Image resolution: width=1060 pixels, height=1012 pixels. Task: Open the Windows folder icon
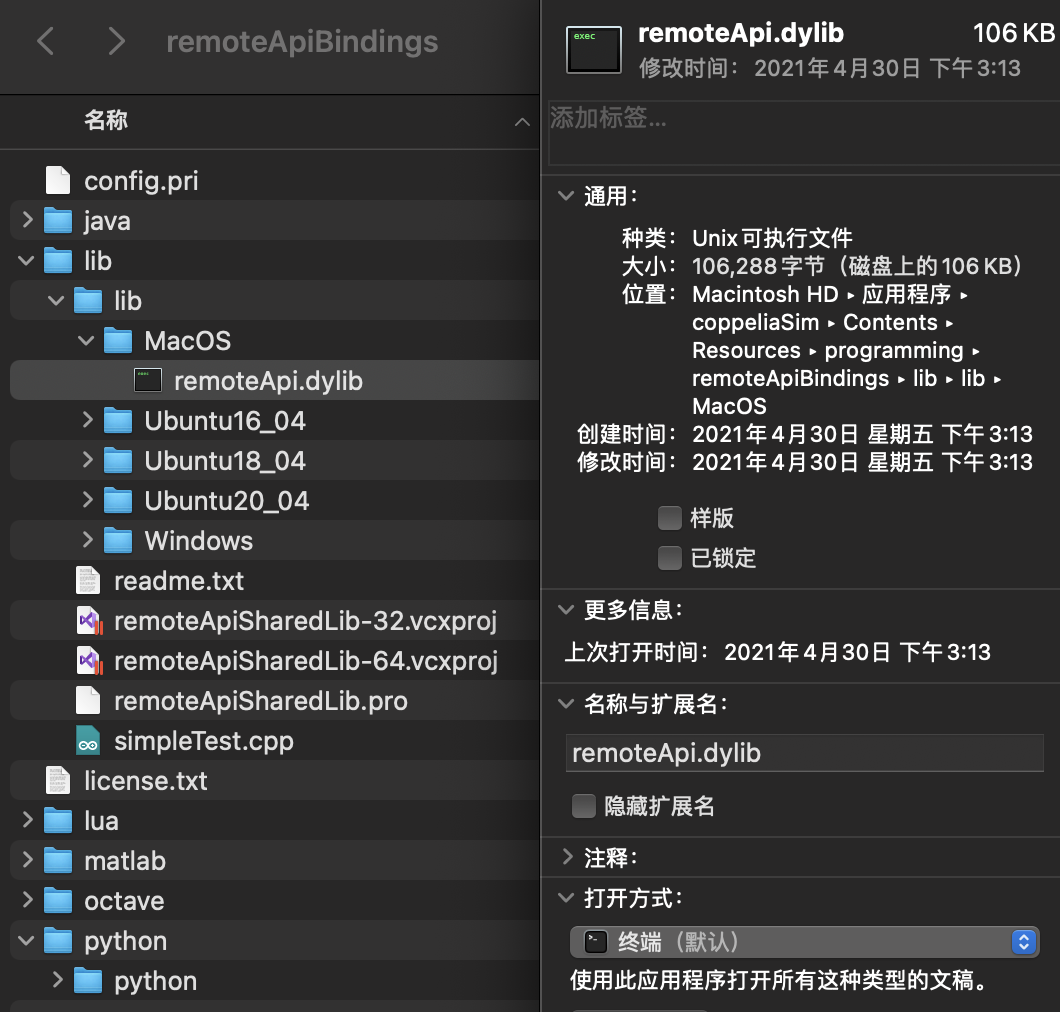tap(118, 540)
